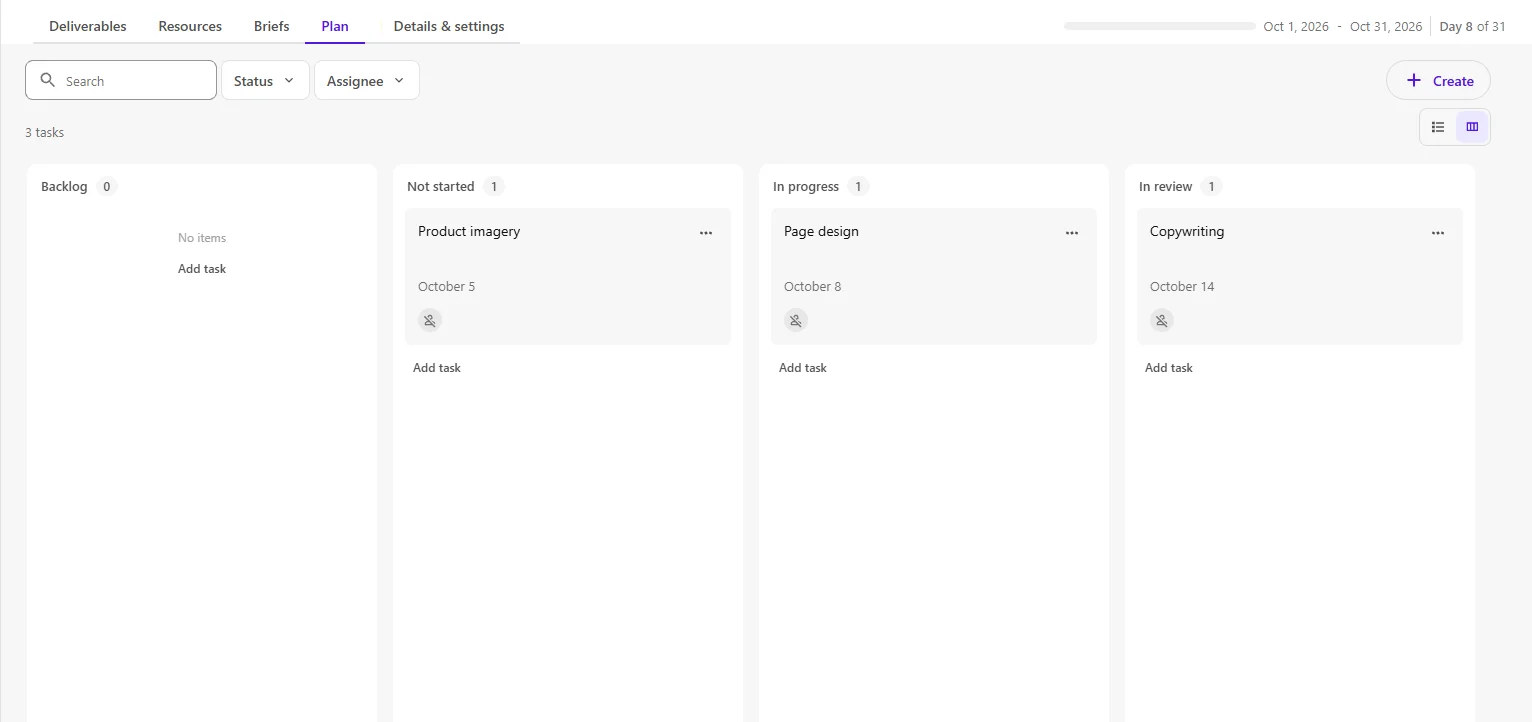The height and width of the screenshot is (722, 1532).
Task: Add task in the Not started column
Action: pos(437,367)
